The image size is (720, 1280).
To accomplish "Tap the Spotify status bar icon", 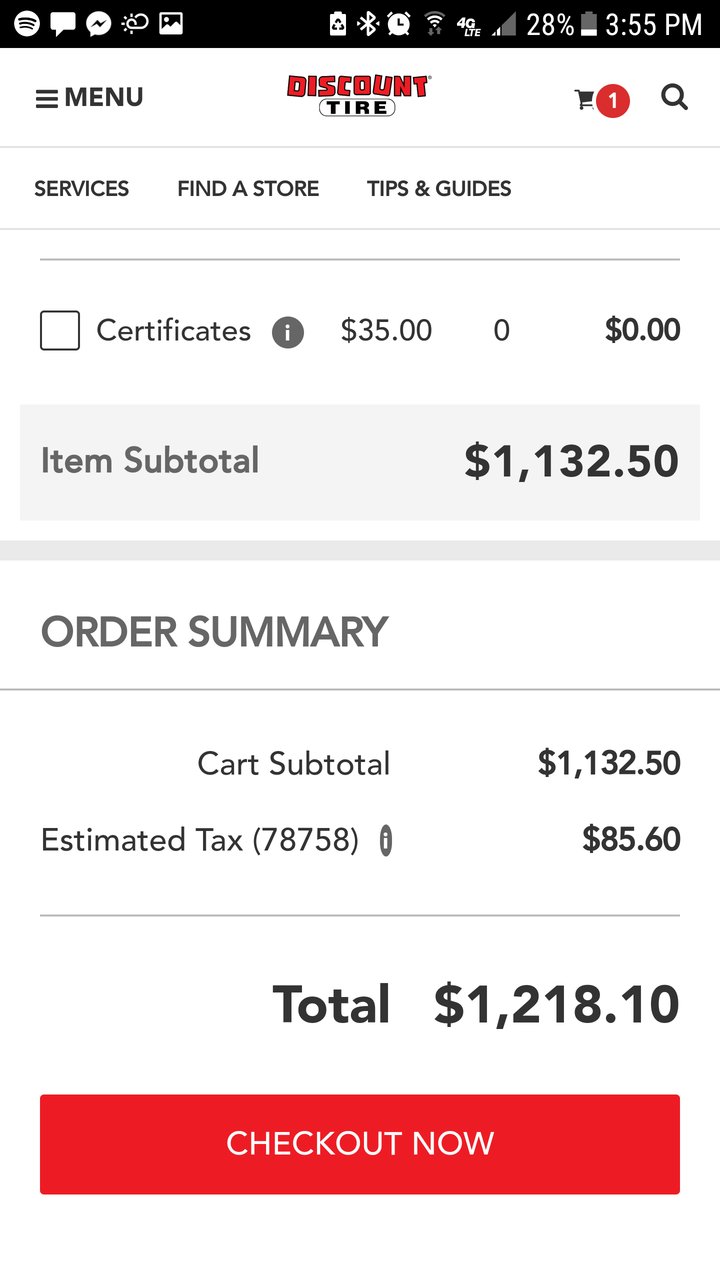I will 27,24.
